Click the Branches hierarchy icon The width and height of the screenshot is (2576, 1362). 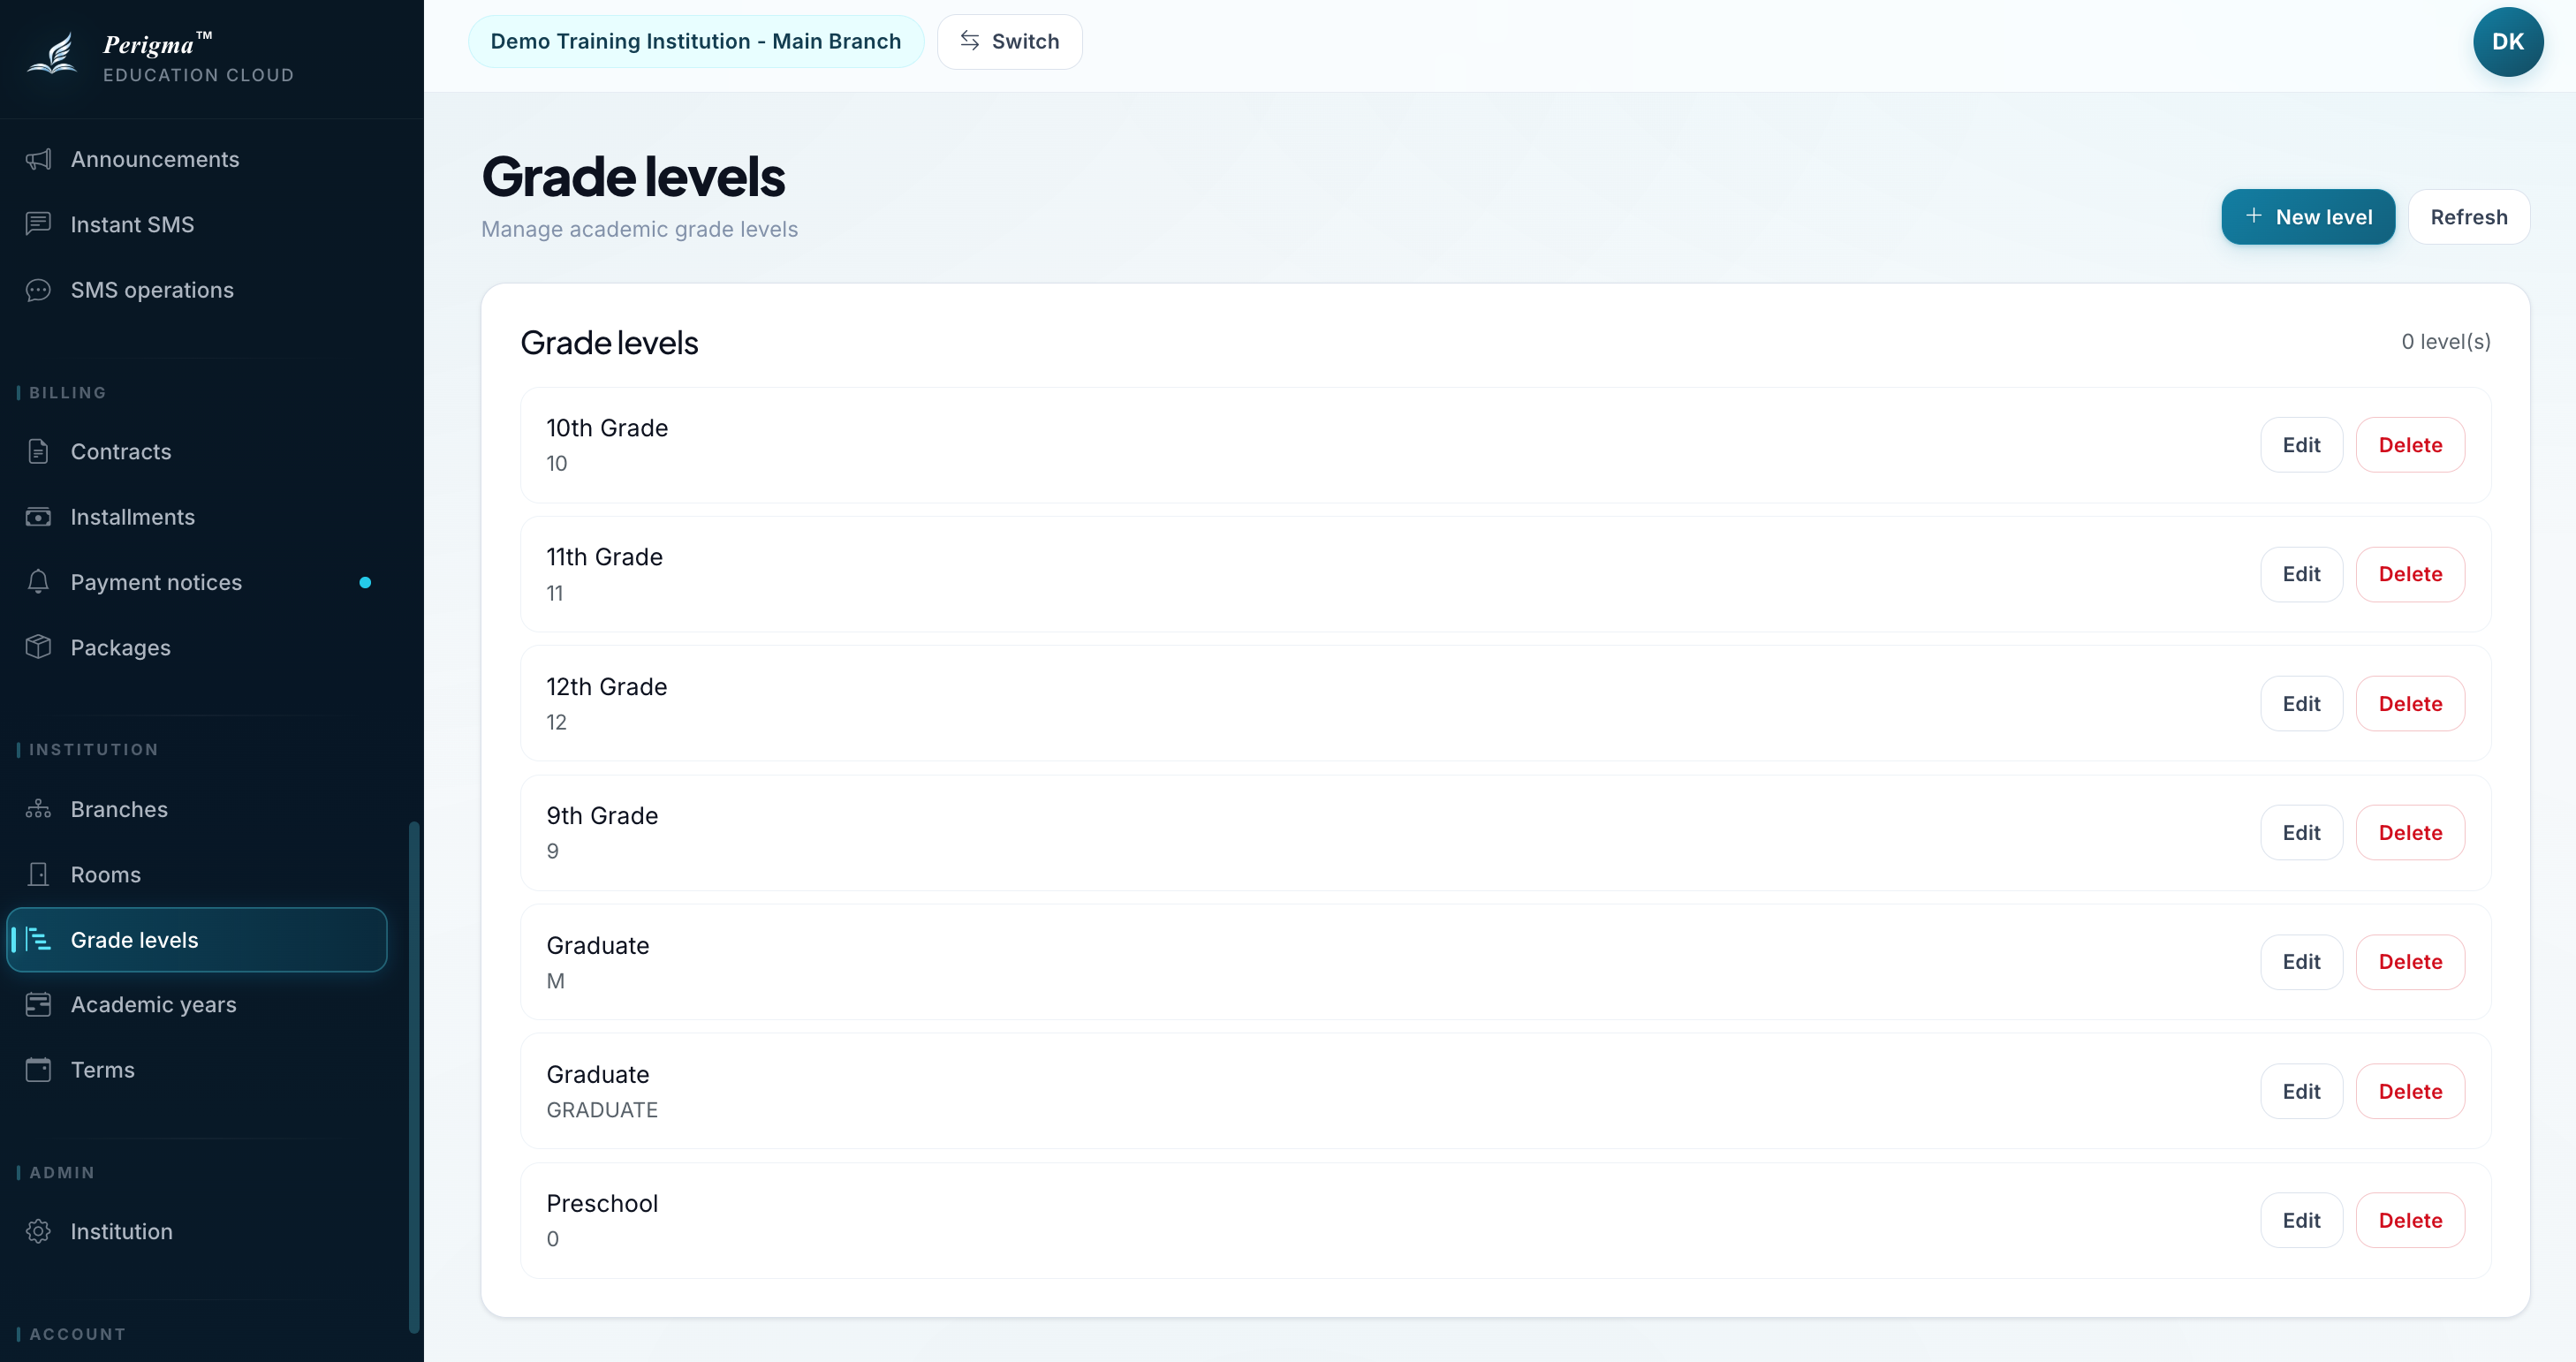point(38,809)
